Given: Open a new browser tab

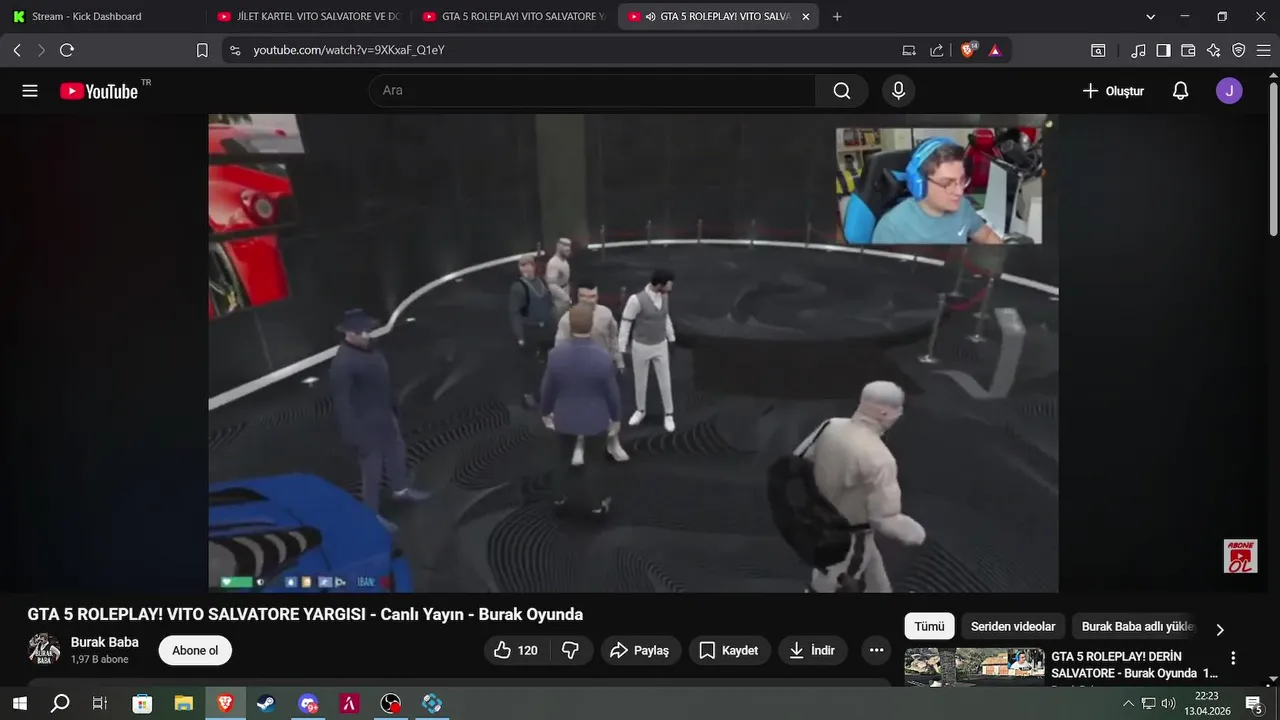Looking at the screenshot, I should 837,17.
